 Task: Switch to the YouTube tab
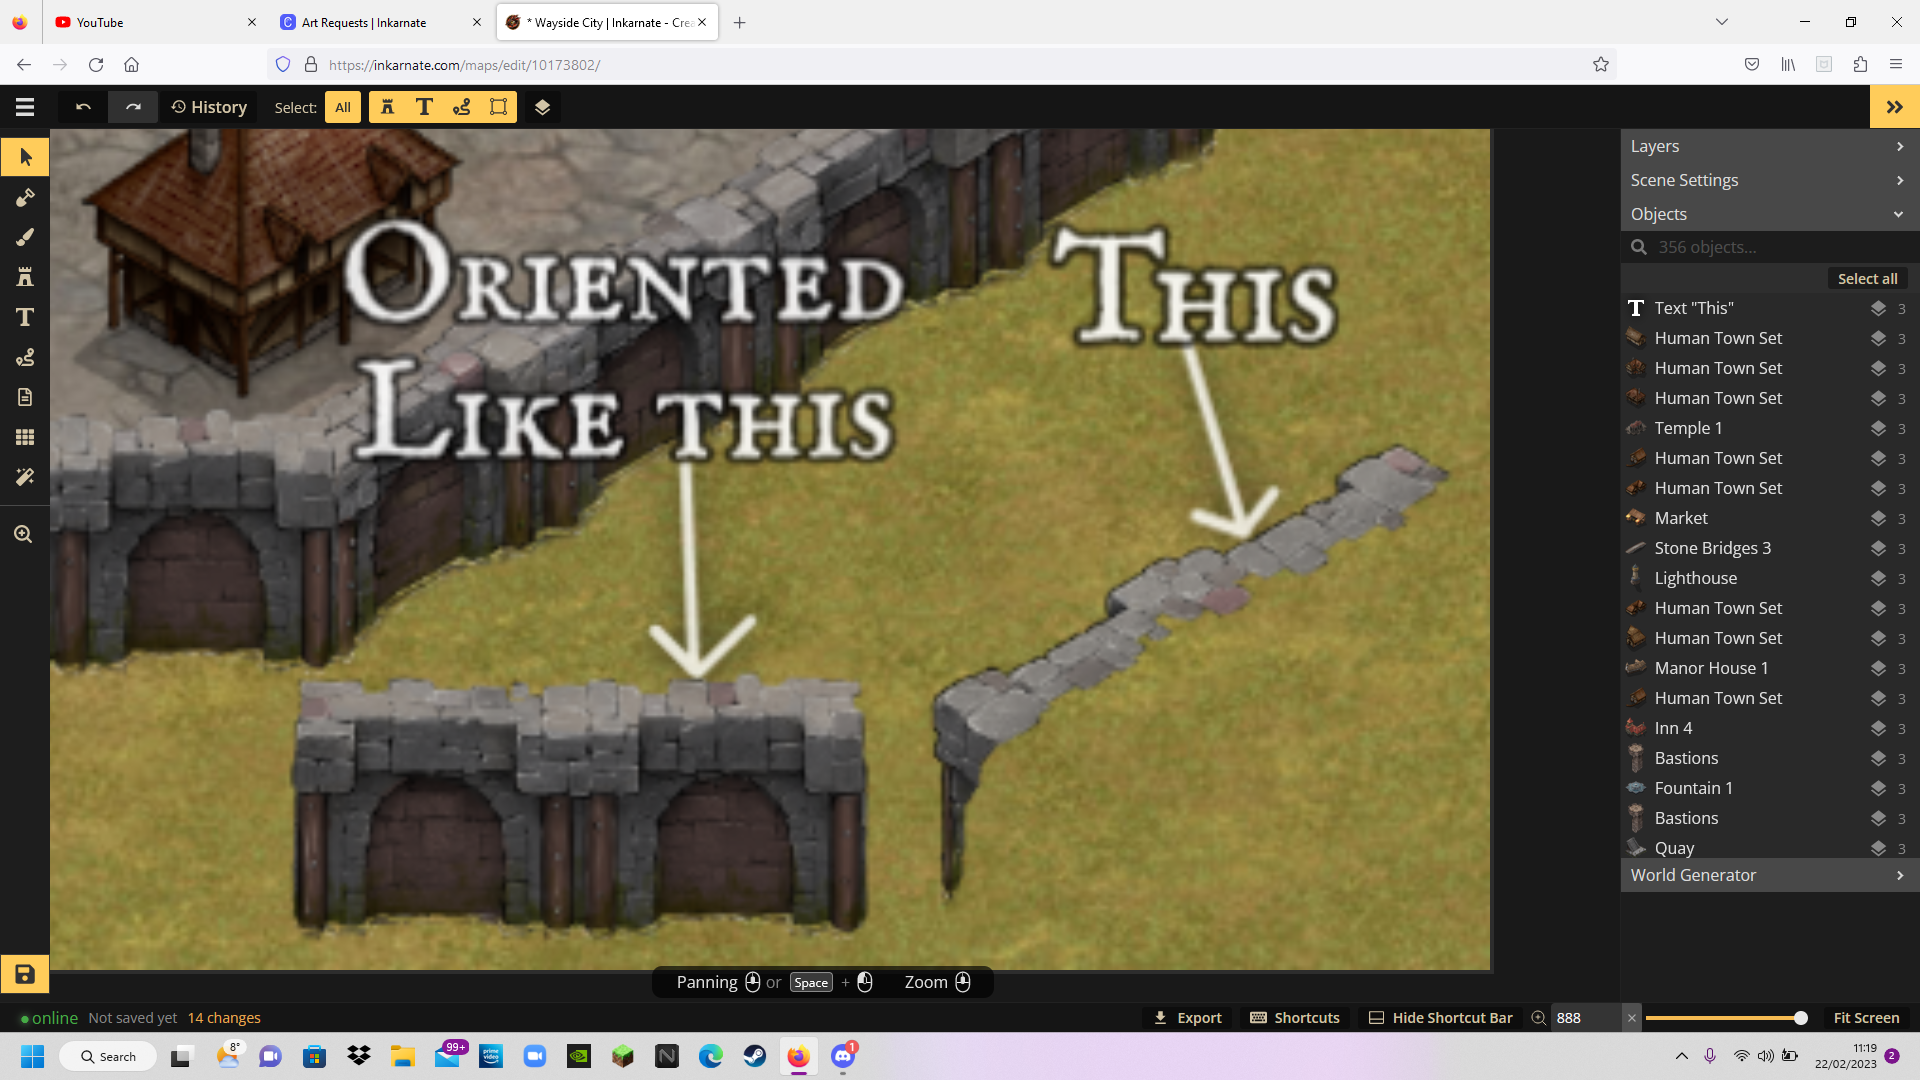click(x=155, y=22)
